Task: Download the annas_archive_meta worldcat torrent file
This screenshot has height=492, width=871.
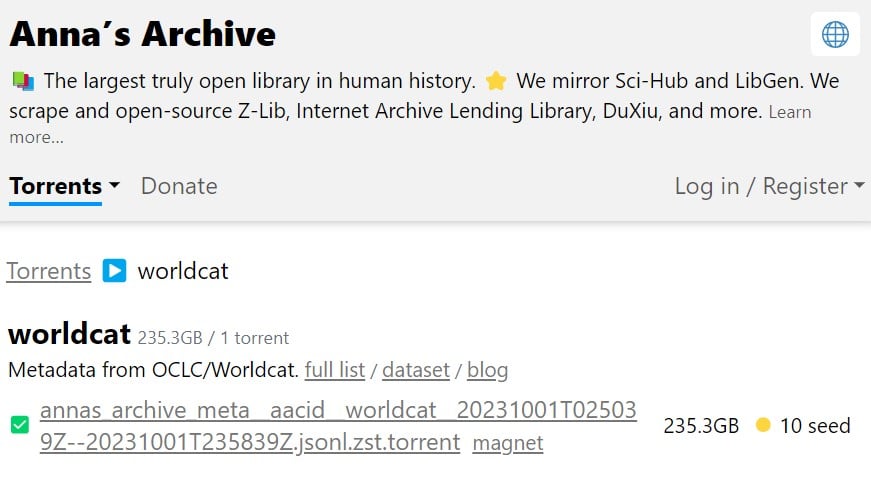Action: click(338, 426)
